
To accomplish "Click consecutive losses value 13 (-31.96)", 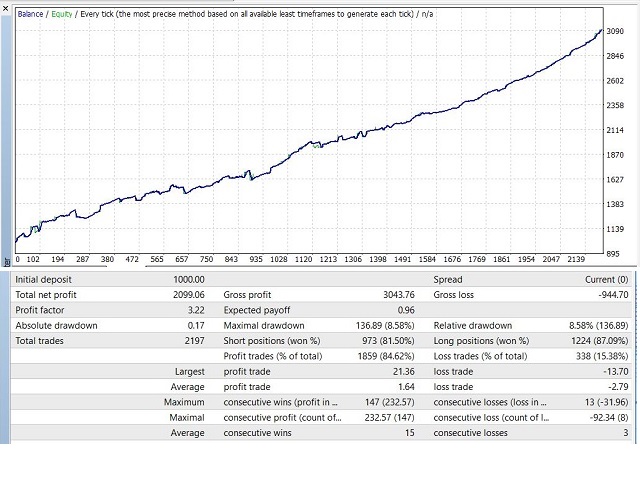I will tap(606, 402).
